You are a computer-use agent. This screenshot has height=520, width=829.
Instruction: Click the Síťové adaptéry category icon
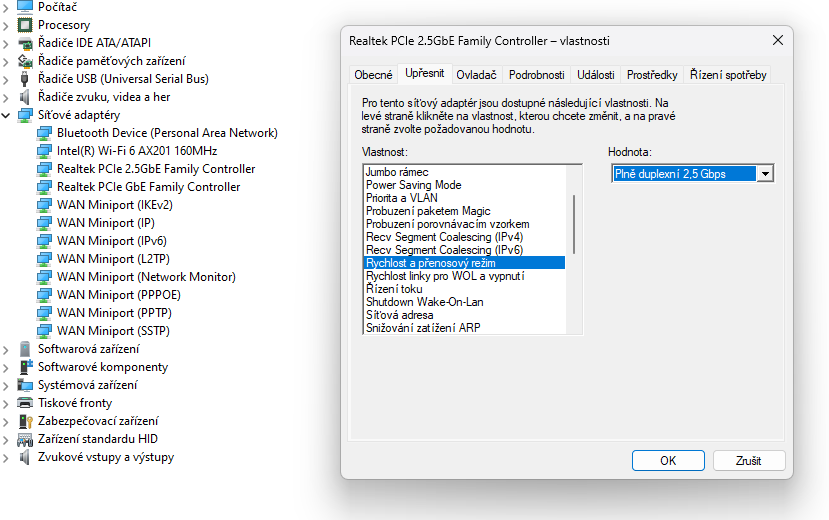click(26, 115)
